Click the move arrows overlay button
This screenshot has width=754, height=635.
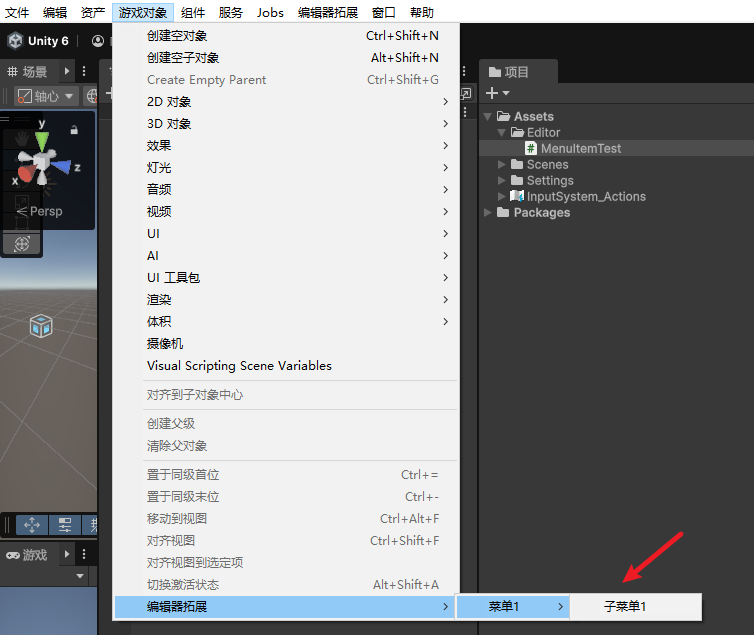(32, 525)
